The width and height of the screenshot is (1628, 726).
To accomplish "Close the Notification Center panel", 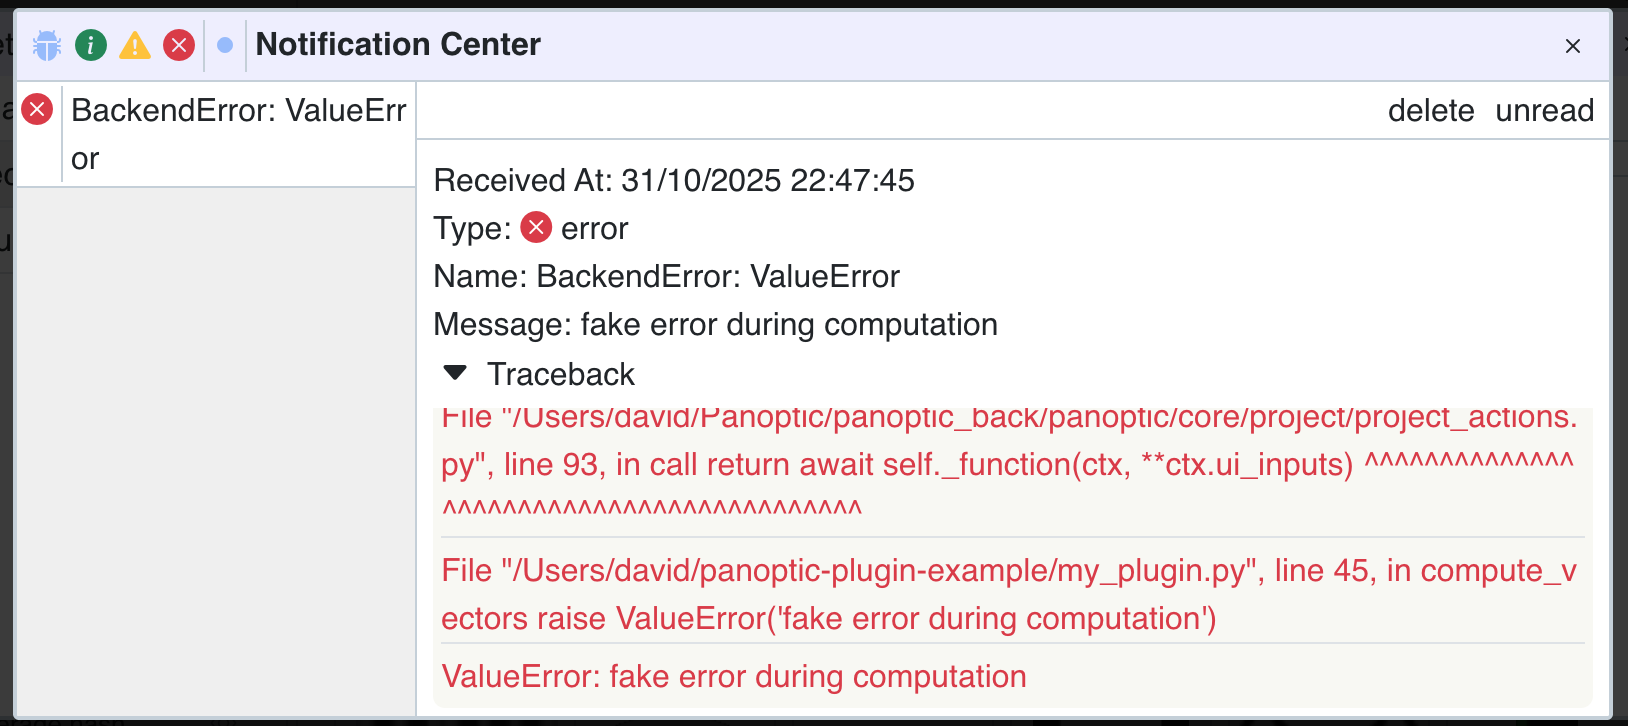I will [1572, 46].
